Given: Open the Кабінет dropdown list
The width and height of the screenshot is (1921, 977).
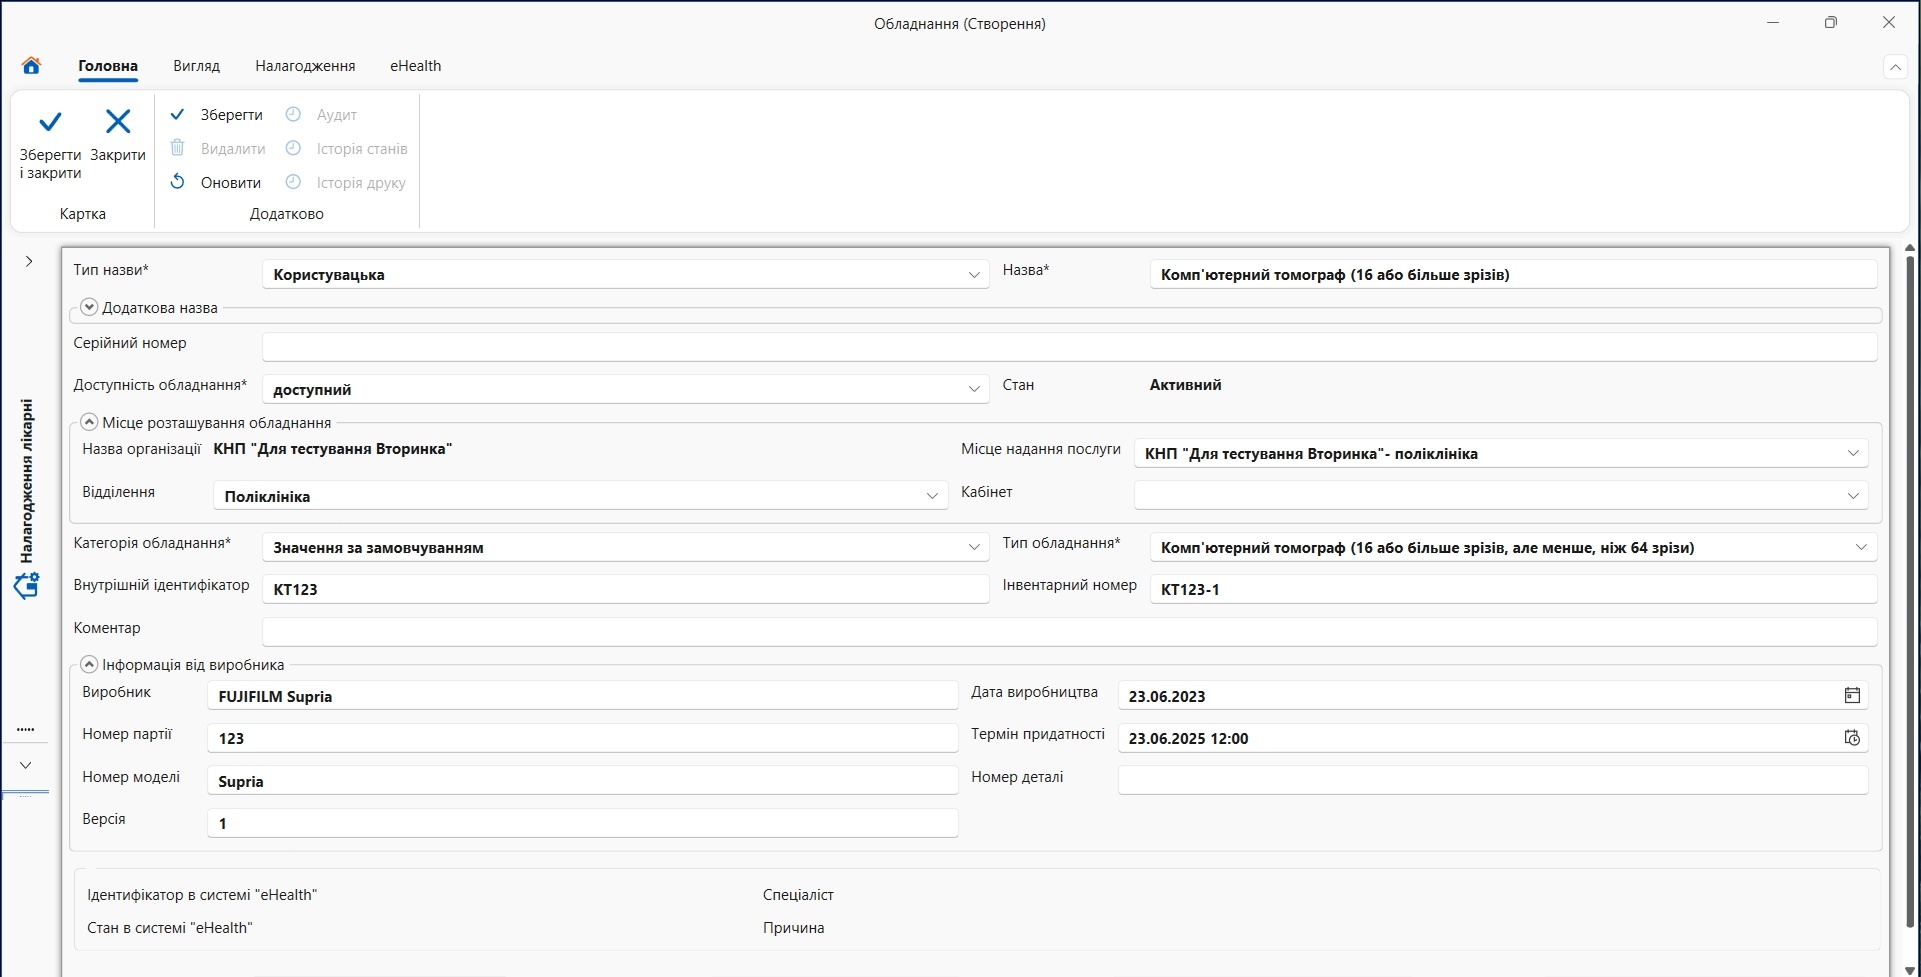Looking at the screenshot, I should 1852,496.
